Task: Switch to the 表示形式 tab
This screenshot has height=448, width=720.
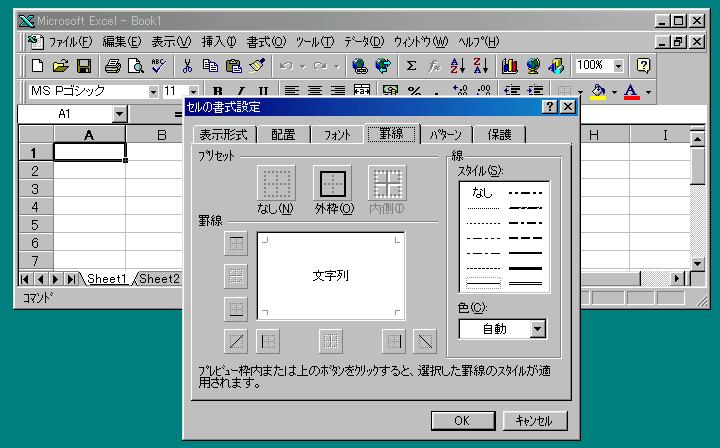Action: click(224, 135)
